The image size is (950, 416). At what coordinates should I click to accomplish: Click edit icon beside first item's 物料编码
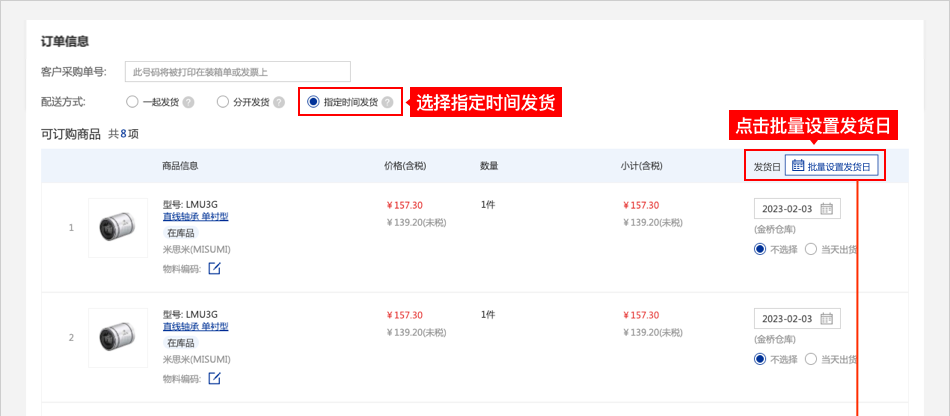(x=214, y=268)
